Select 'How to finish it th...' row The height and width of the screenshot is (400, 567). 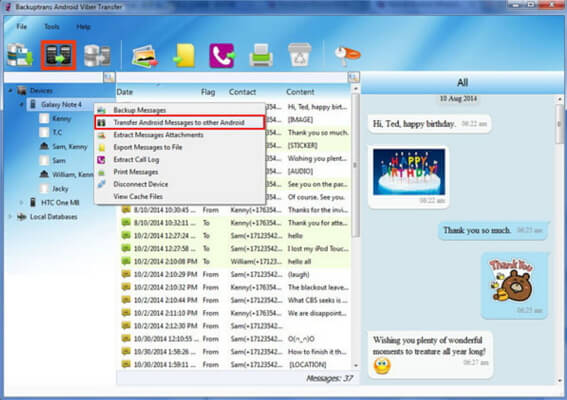pyautogui.click(x=234, y=352)
